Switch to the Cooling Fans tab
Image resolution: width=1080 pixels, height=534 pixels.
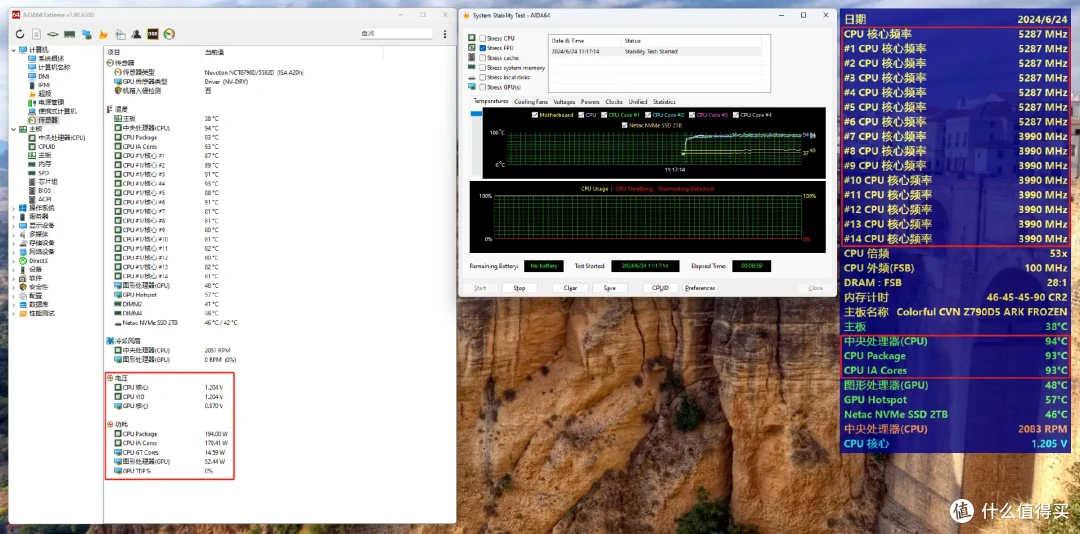pyautogui.click(x=531, y=102)
